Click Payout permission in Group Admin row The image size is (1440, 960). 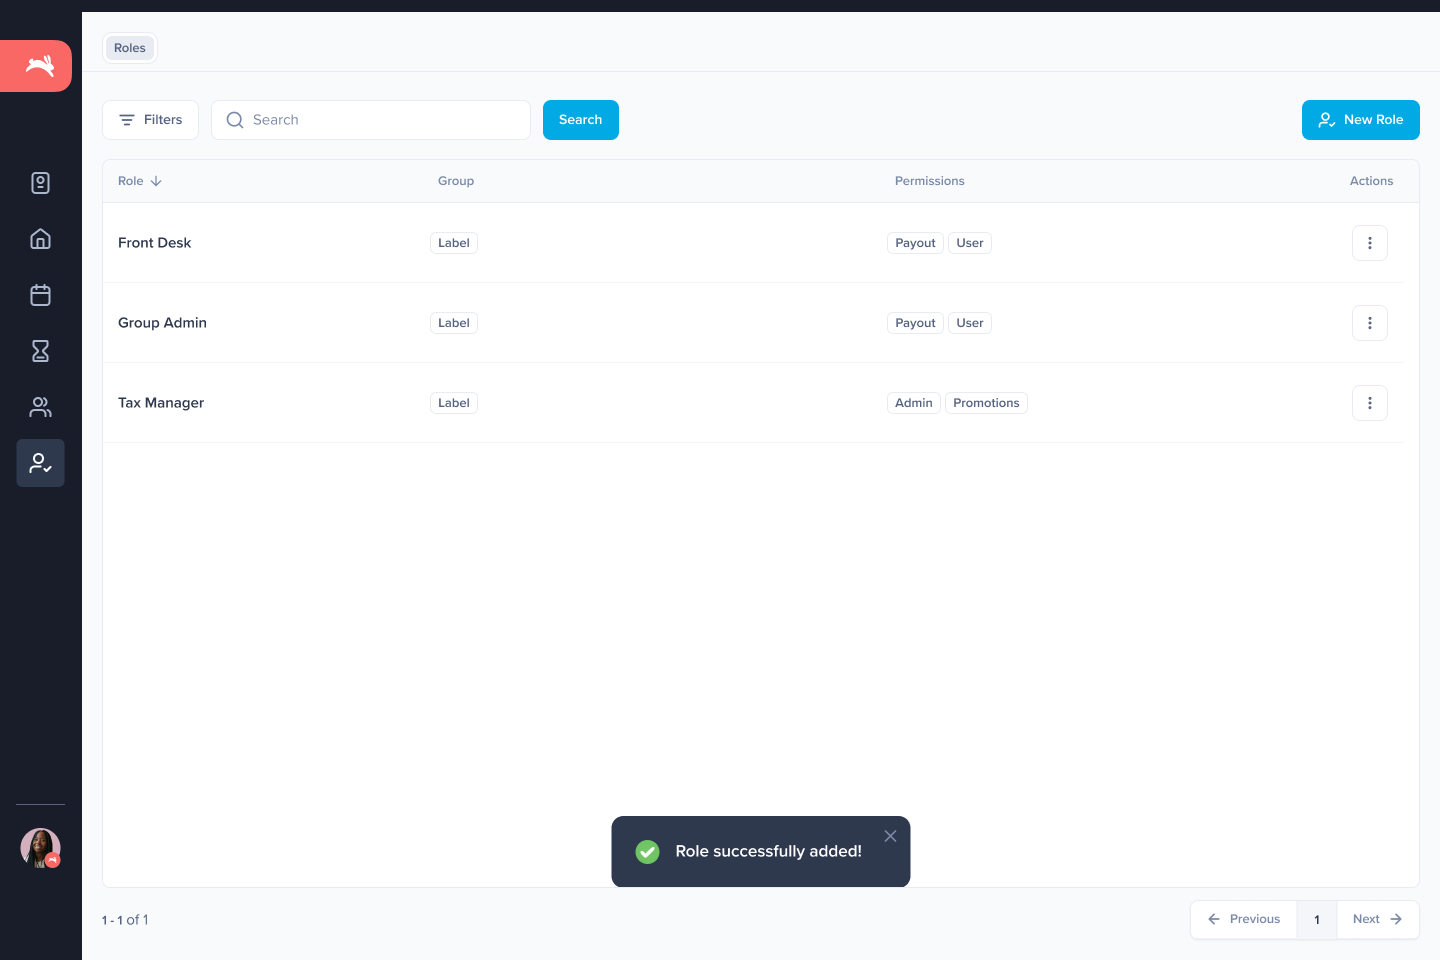click(915, 323)
